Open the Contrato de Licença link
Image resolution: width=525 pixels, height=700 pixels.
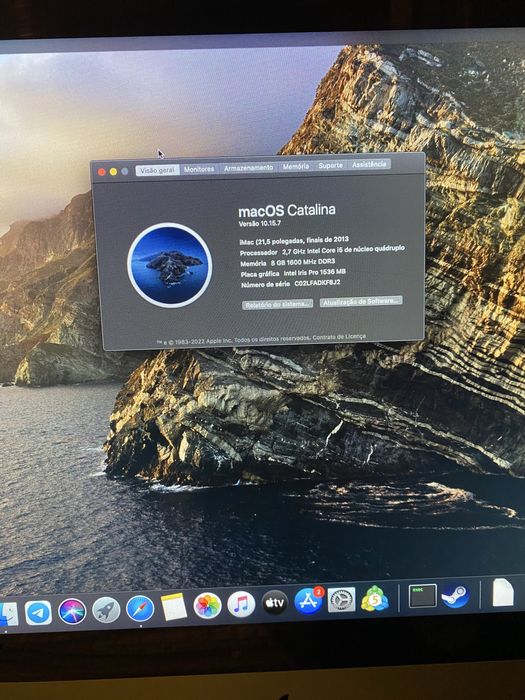(339, 337)
